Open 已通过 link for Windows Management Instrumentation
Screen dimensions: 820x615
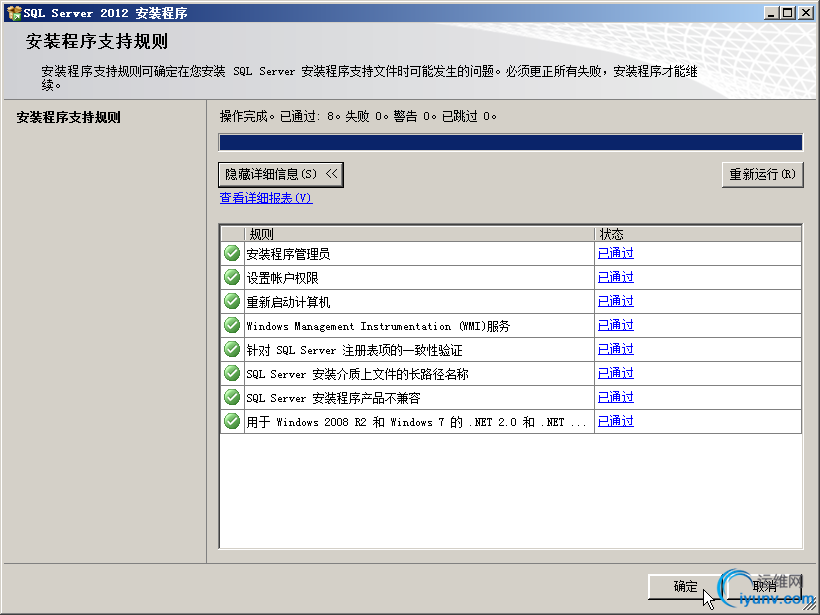coord(616,325)
